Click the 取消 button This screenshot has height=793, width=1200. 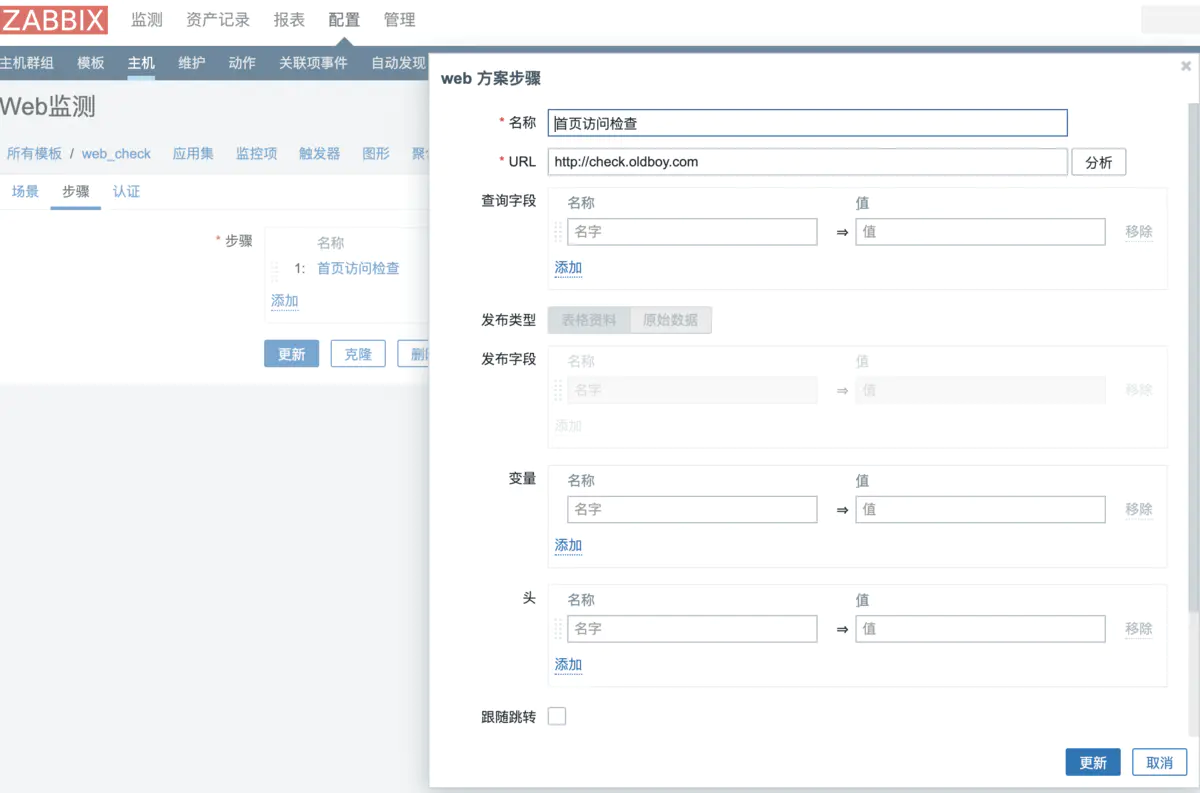pyautogui.click(x=1160, y=762)
